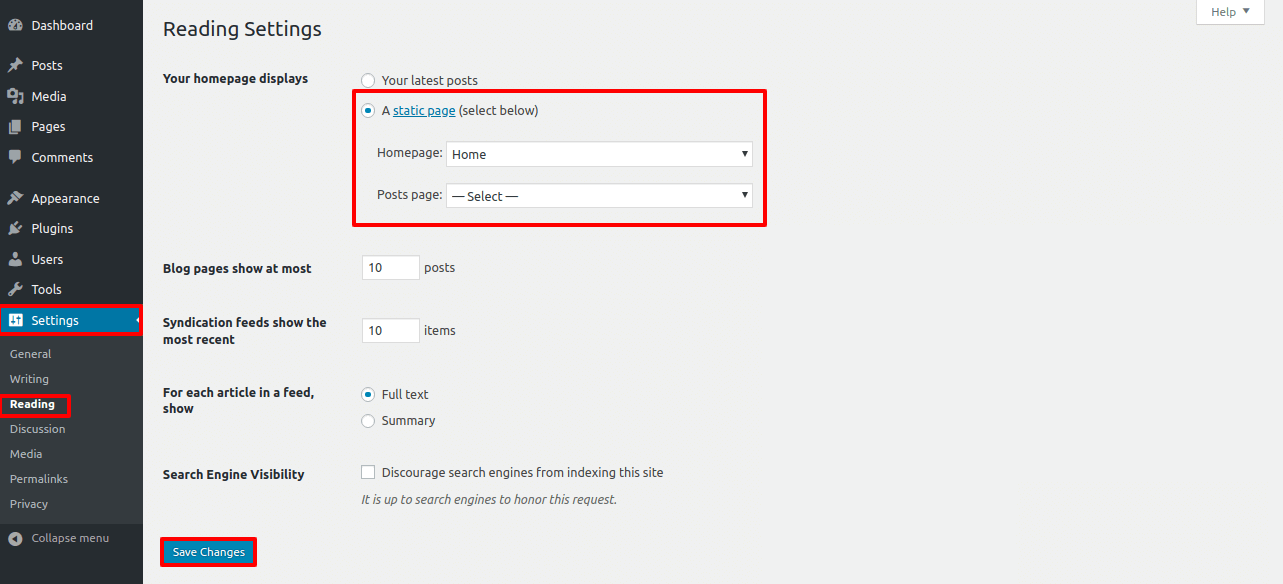This screenshot has height=584, width=1283.
Task: Go to the Permalinks settings submenu
Action: click(38, 479)
